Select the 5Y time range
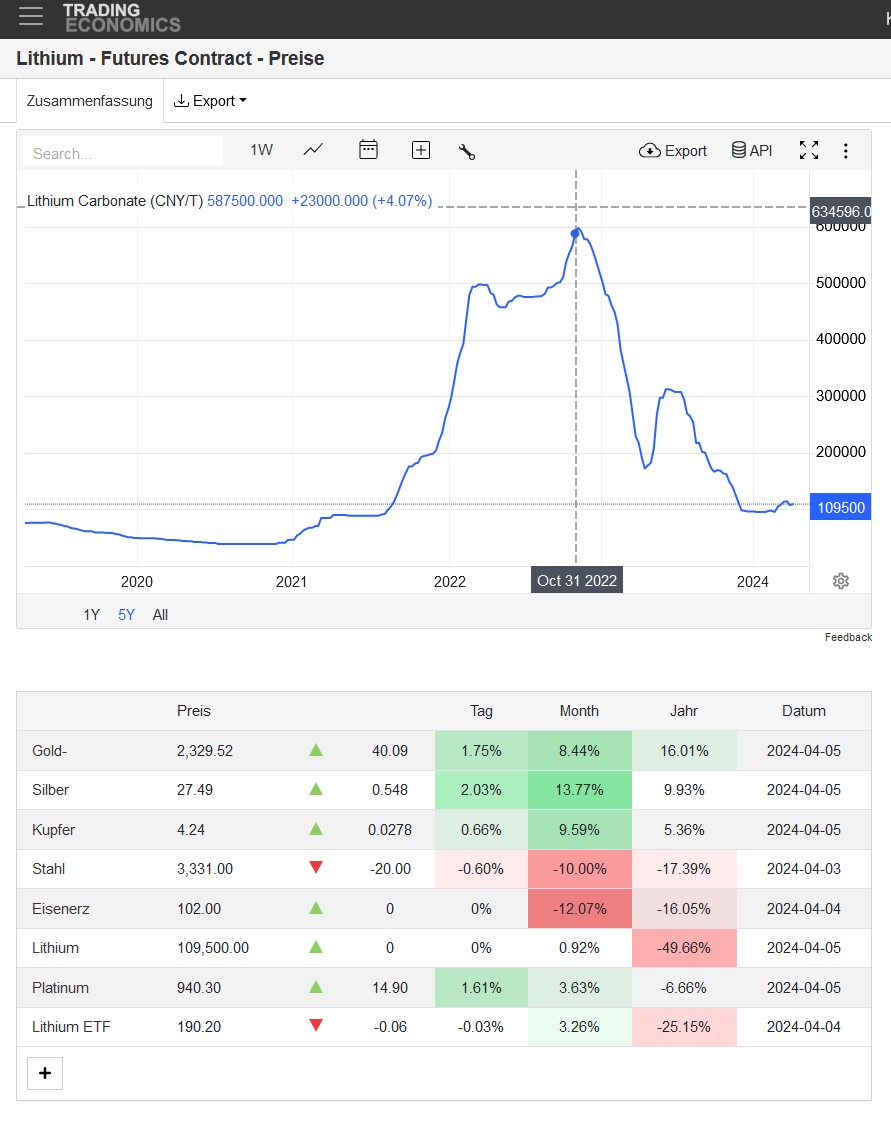This screenshot has width=891, height=1142. (x=126, y=615)
